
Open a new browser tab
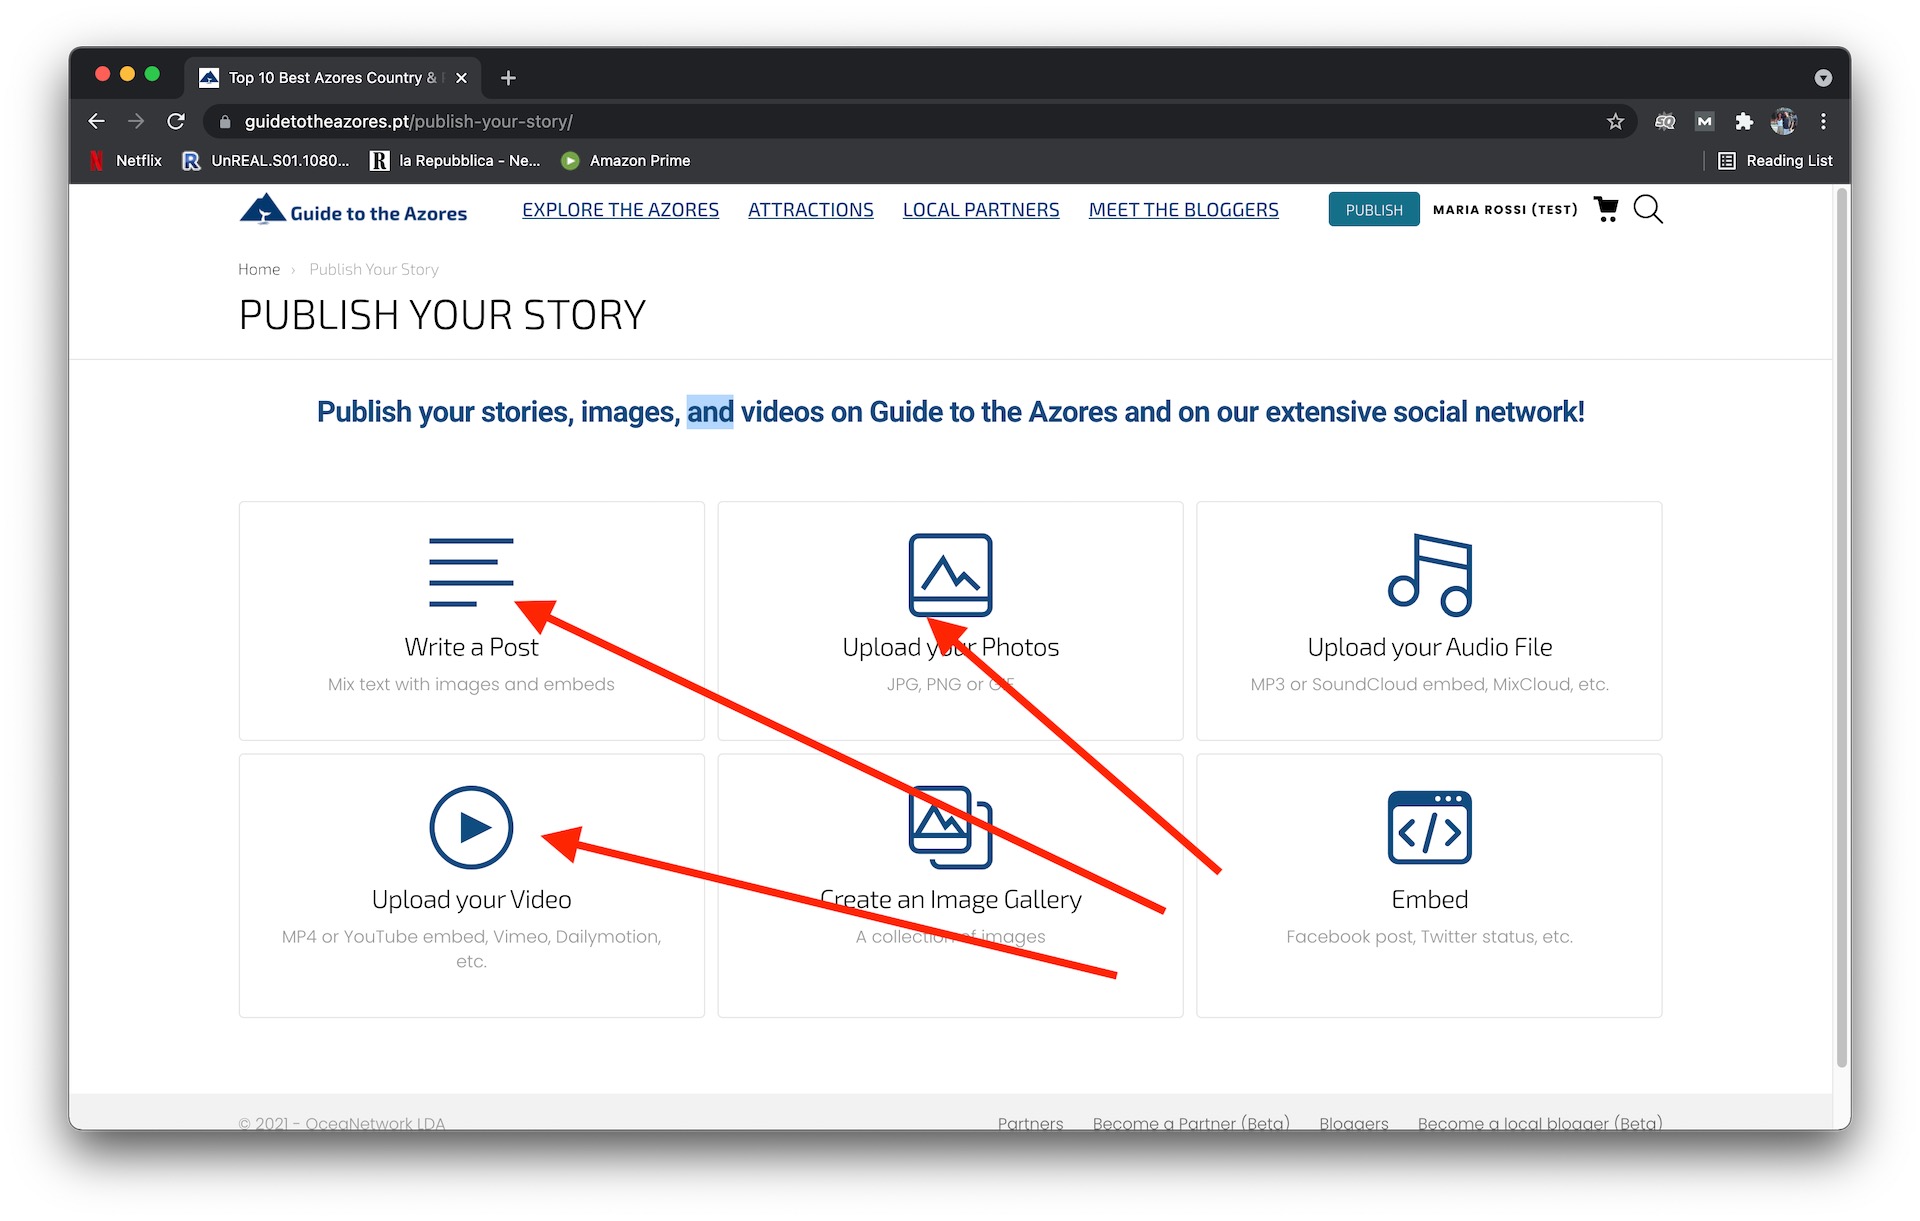tap(508, 77)
